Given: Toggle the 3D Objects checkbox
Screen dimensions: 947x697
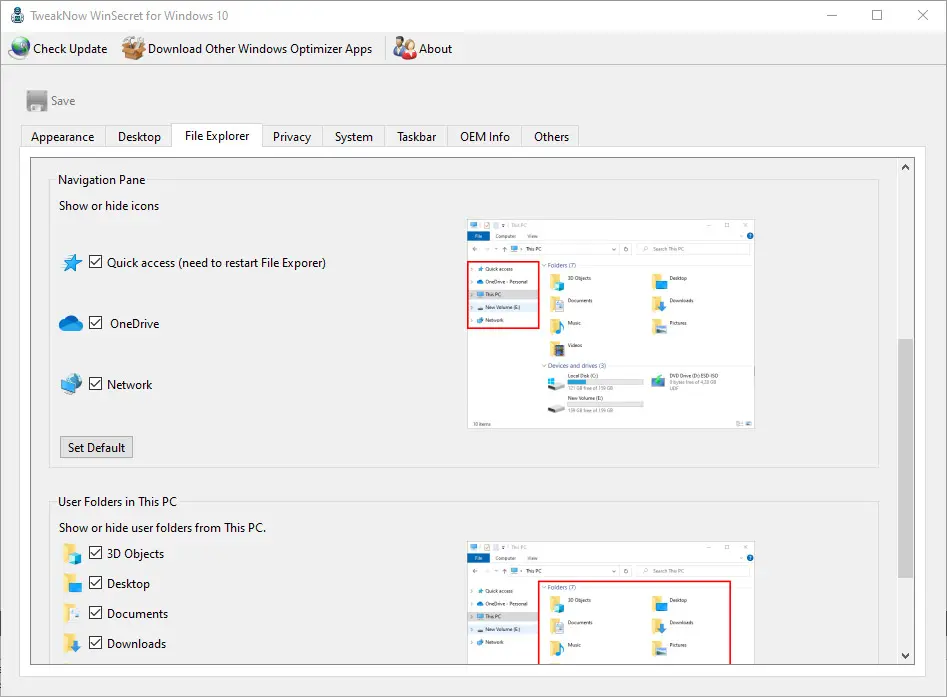Looking at the screenshot, I should point(95,553).
